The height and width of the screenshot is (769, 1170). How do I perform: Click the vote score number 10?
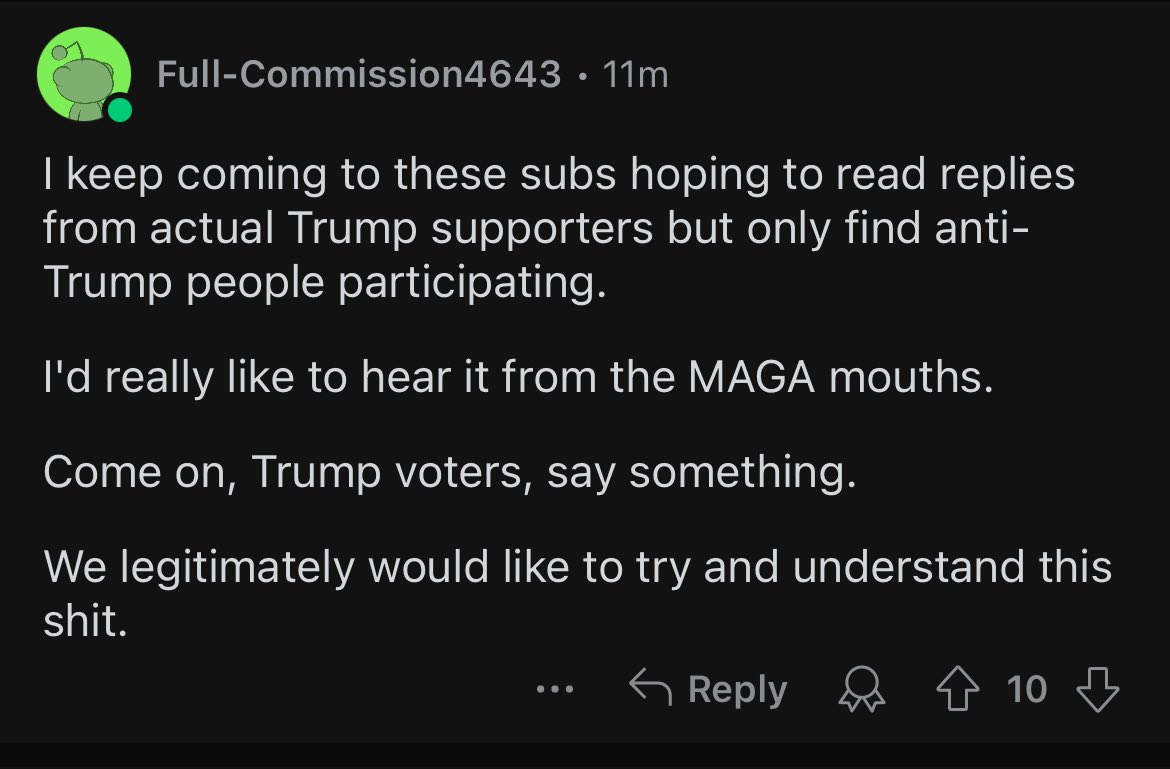point(1027,688)
